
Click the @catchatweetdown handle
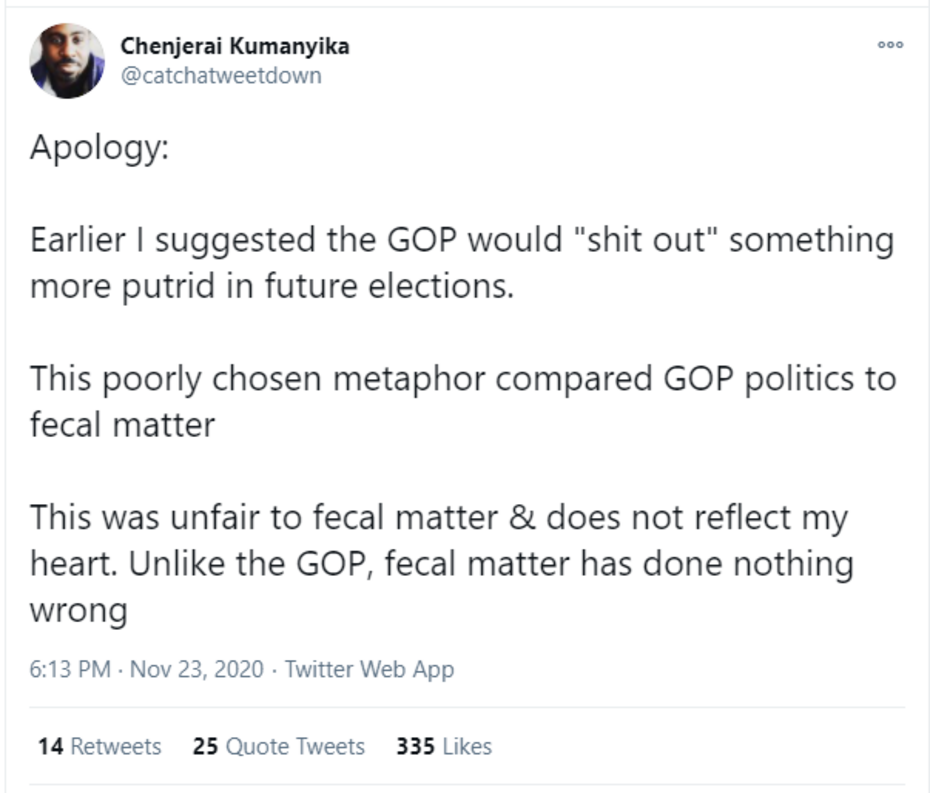pyautogui.click(x=221, y=76)
